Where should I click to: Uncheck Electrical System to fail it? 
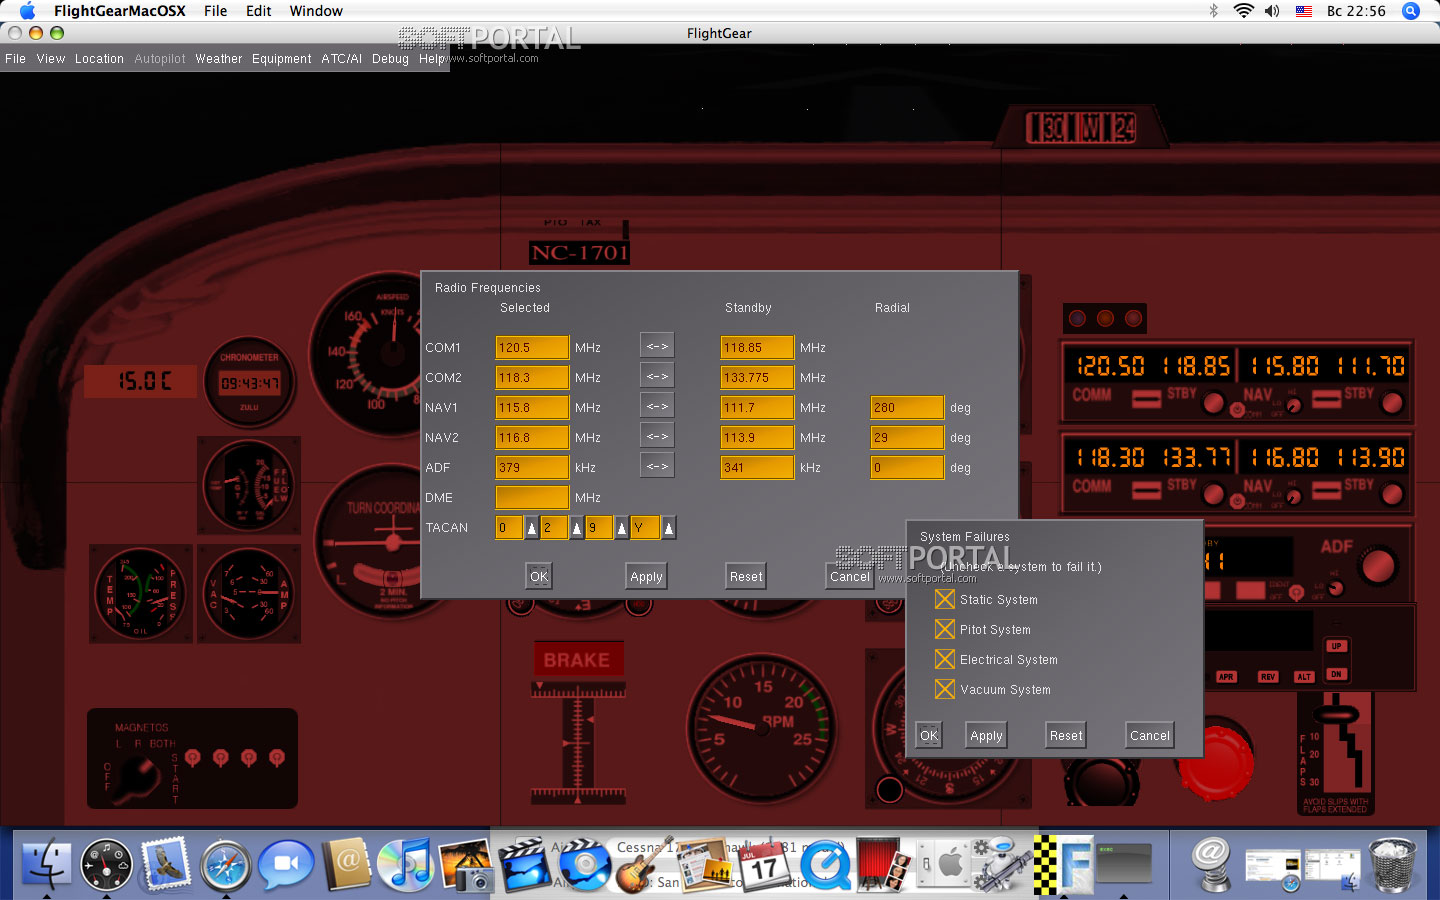[x=945, y=659]
